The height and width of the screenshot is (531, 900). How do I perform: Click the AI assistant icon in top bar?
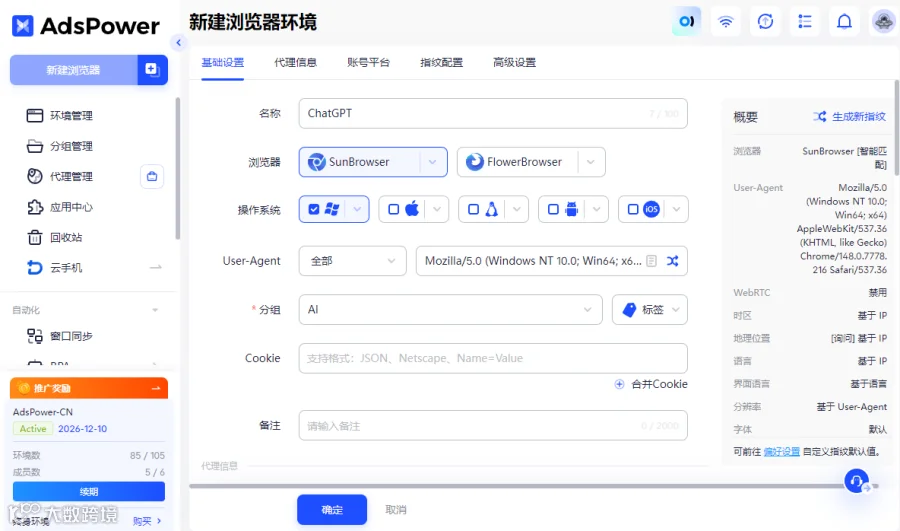pyautogui.click(x=686, y=22)
